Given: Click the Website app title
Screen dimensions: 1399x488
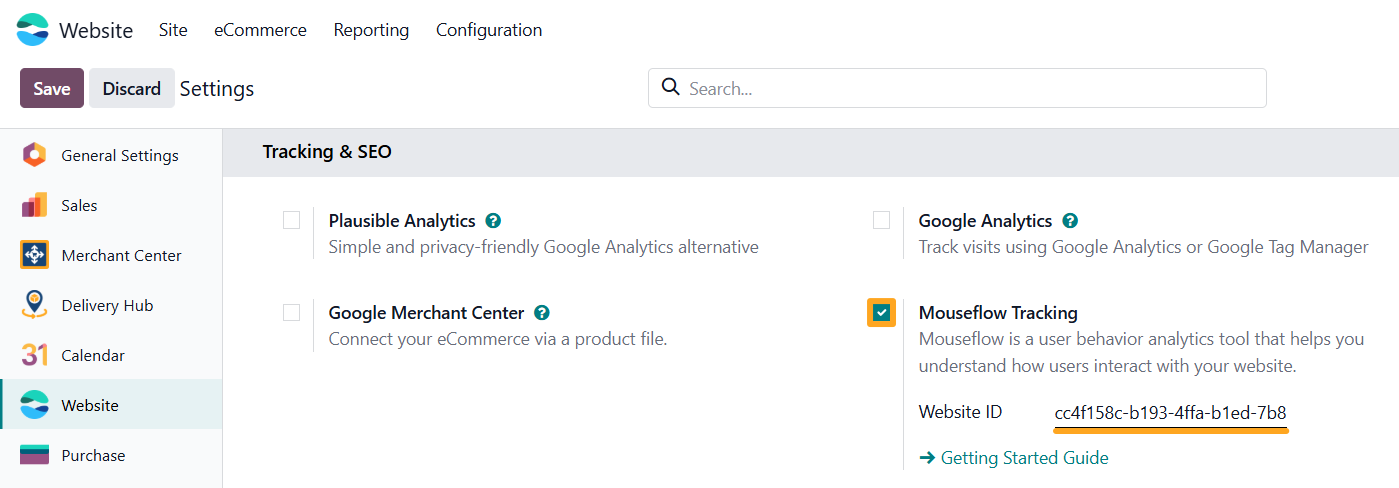Looking at the screenshot, I should (96, 30).
